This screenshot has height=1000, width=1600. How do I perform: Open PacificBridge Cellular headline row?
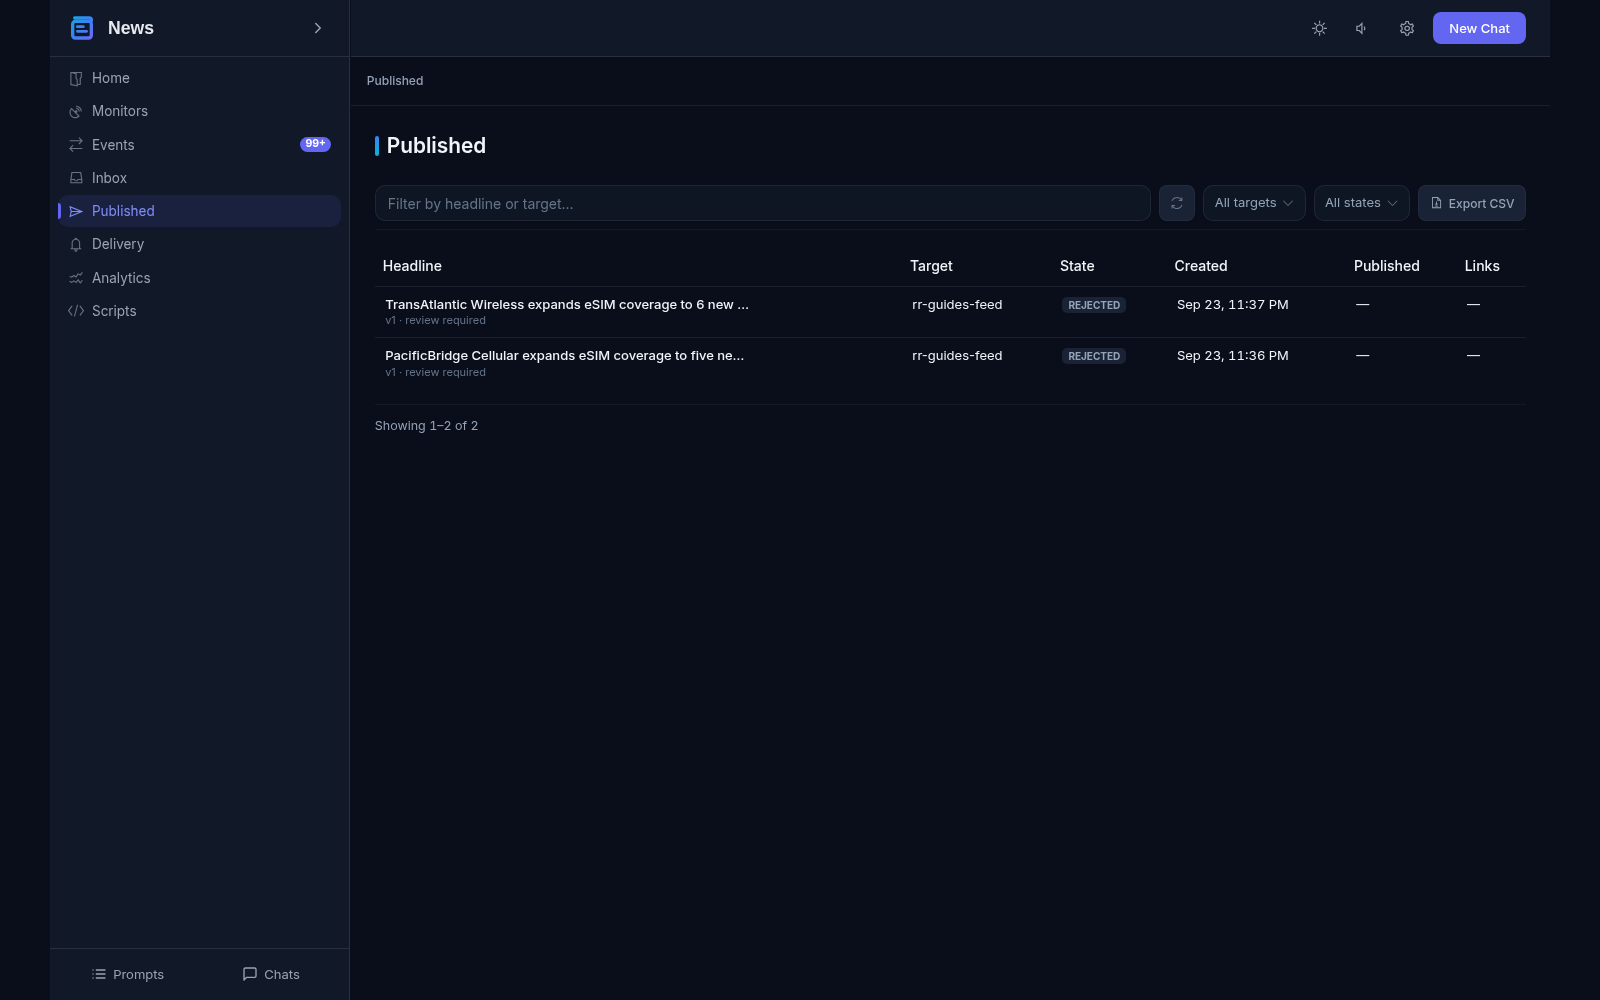(950, 363)
